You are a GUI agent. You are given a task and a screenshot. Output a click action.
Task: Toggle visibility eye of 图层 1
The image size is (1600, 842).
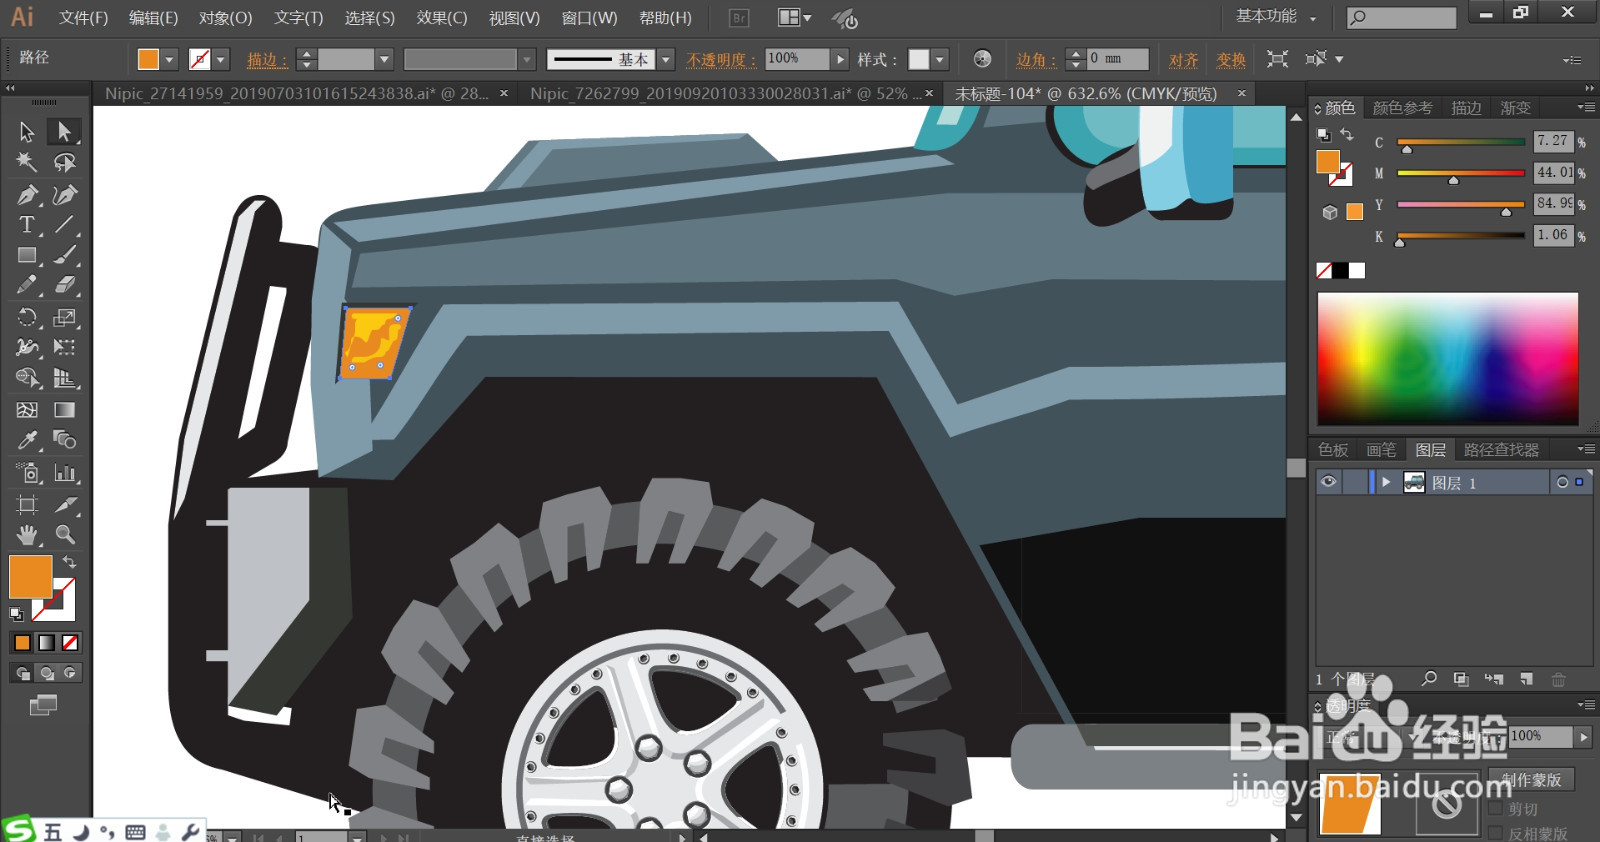click(x=1328, y=482)
